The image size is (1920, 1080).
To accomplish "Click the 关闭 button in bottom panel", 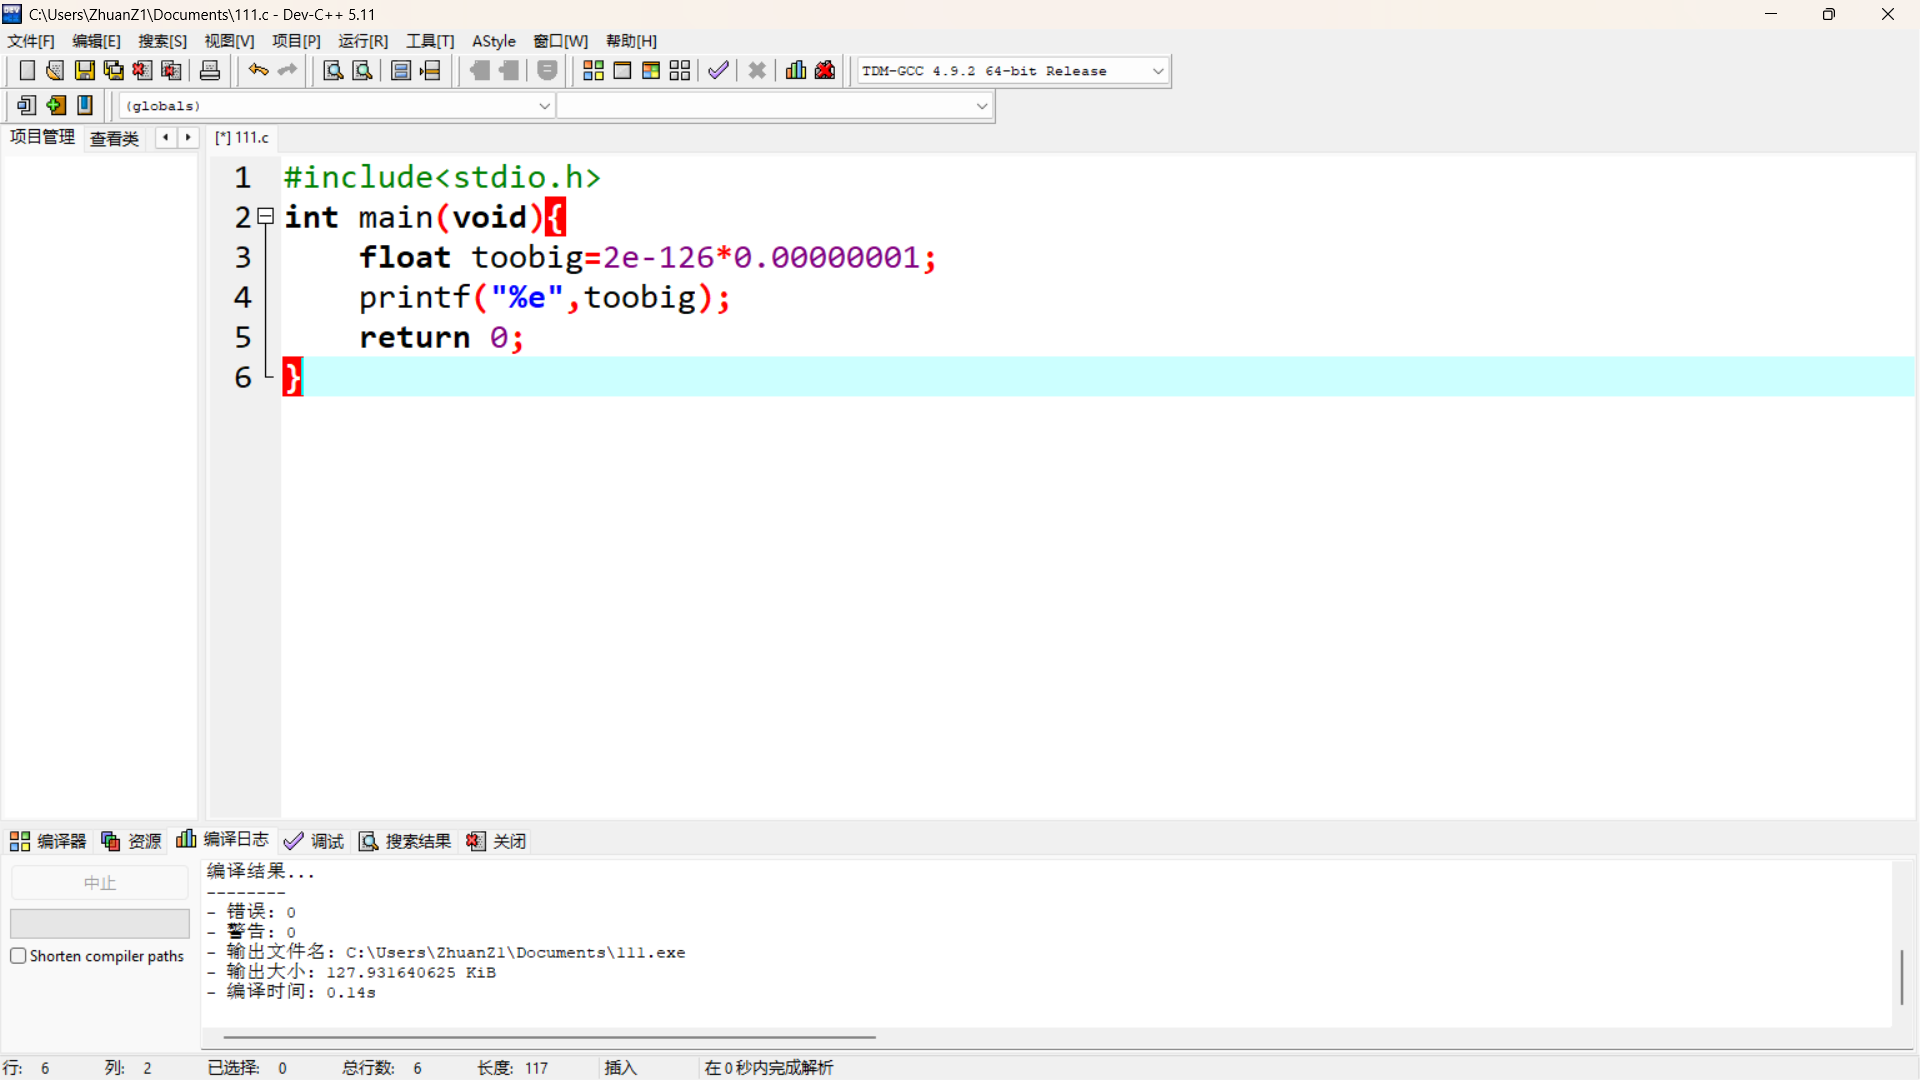I will pyautogui.click(x=497, y=841).
